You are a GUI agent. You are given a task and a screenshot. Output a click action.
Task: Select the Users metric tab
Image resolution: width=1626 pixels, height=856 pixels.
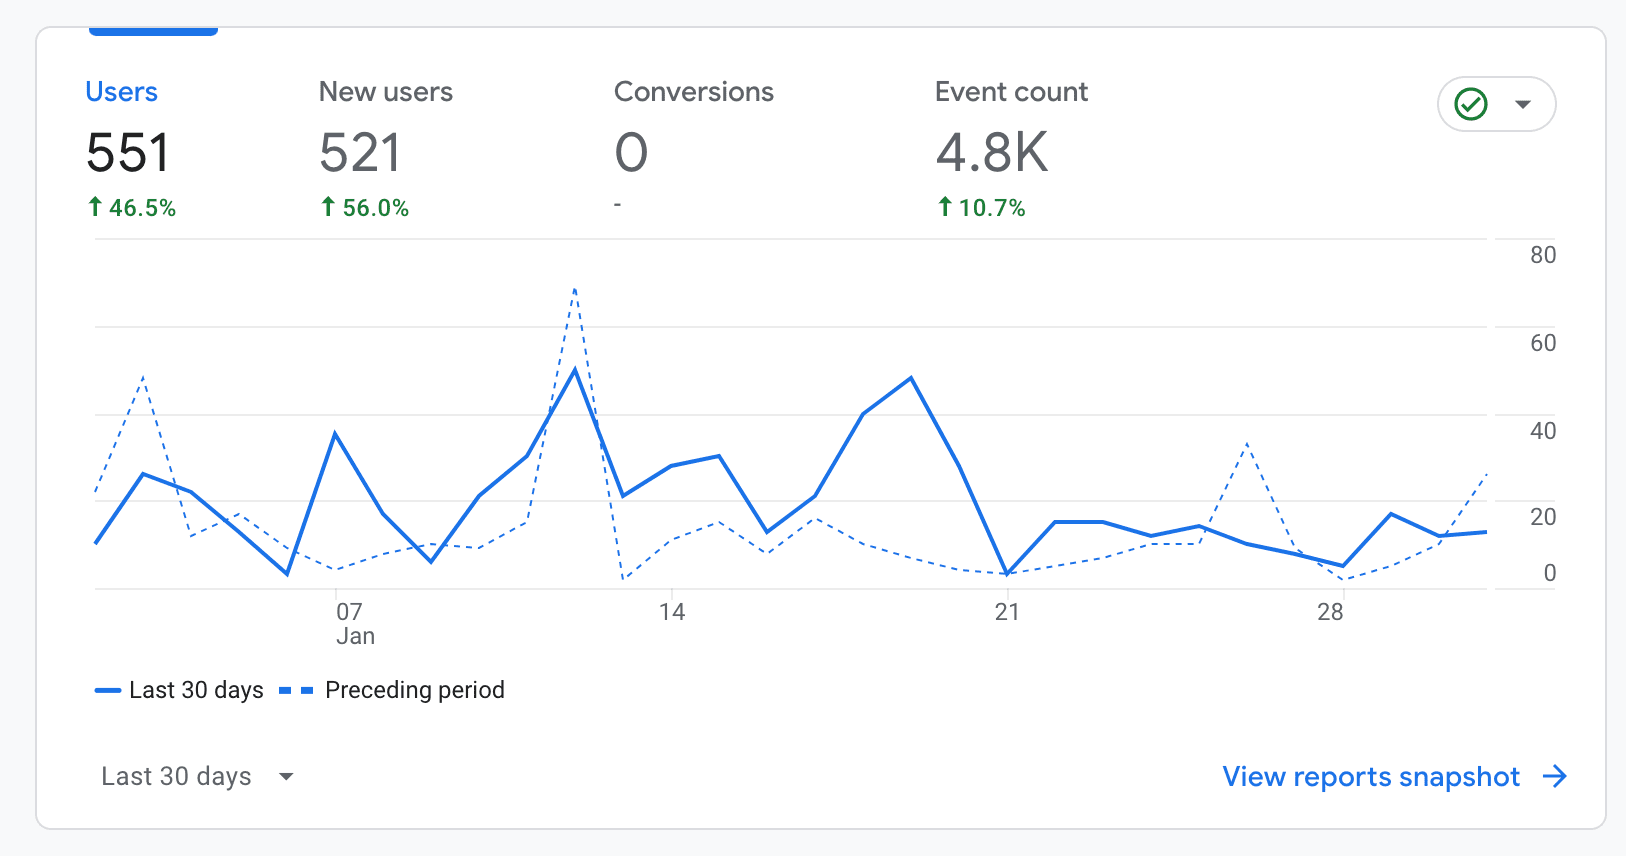pos(121,92)
